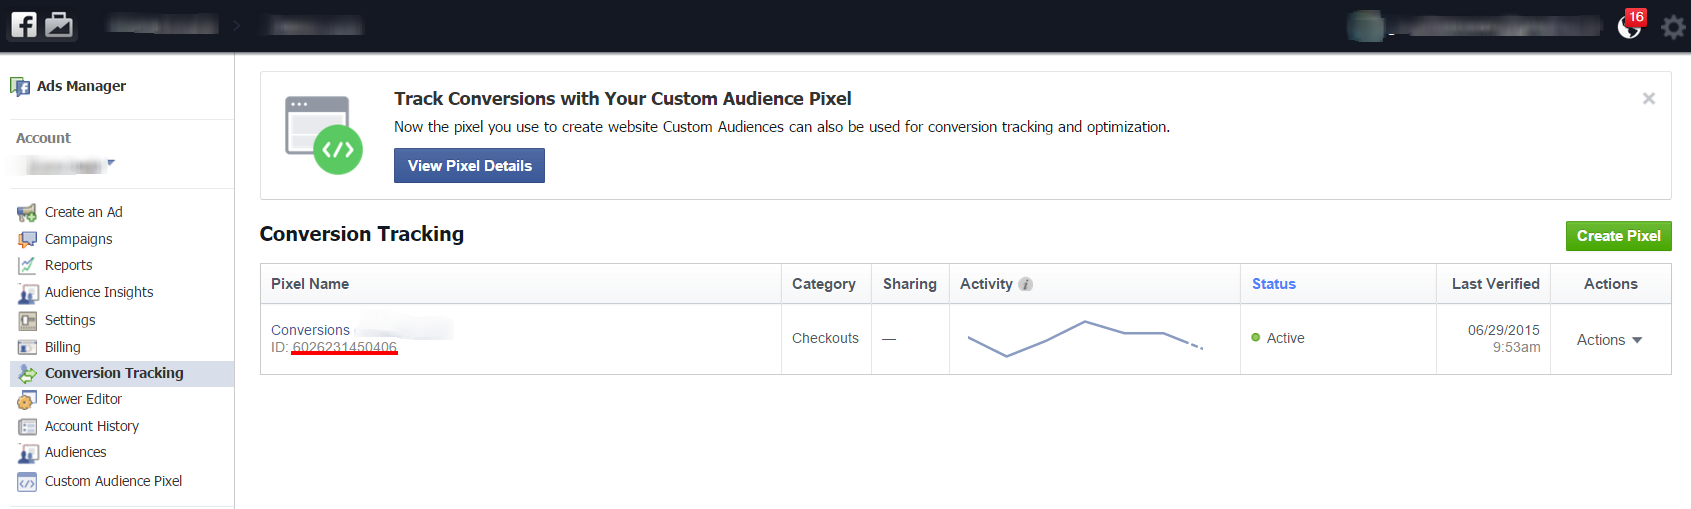Viewport: 1691px width, 509px height.
Task: Click the Audience Insights icon
Action: click(x=27, y=293)
